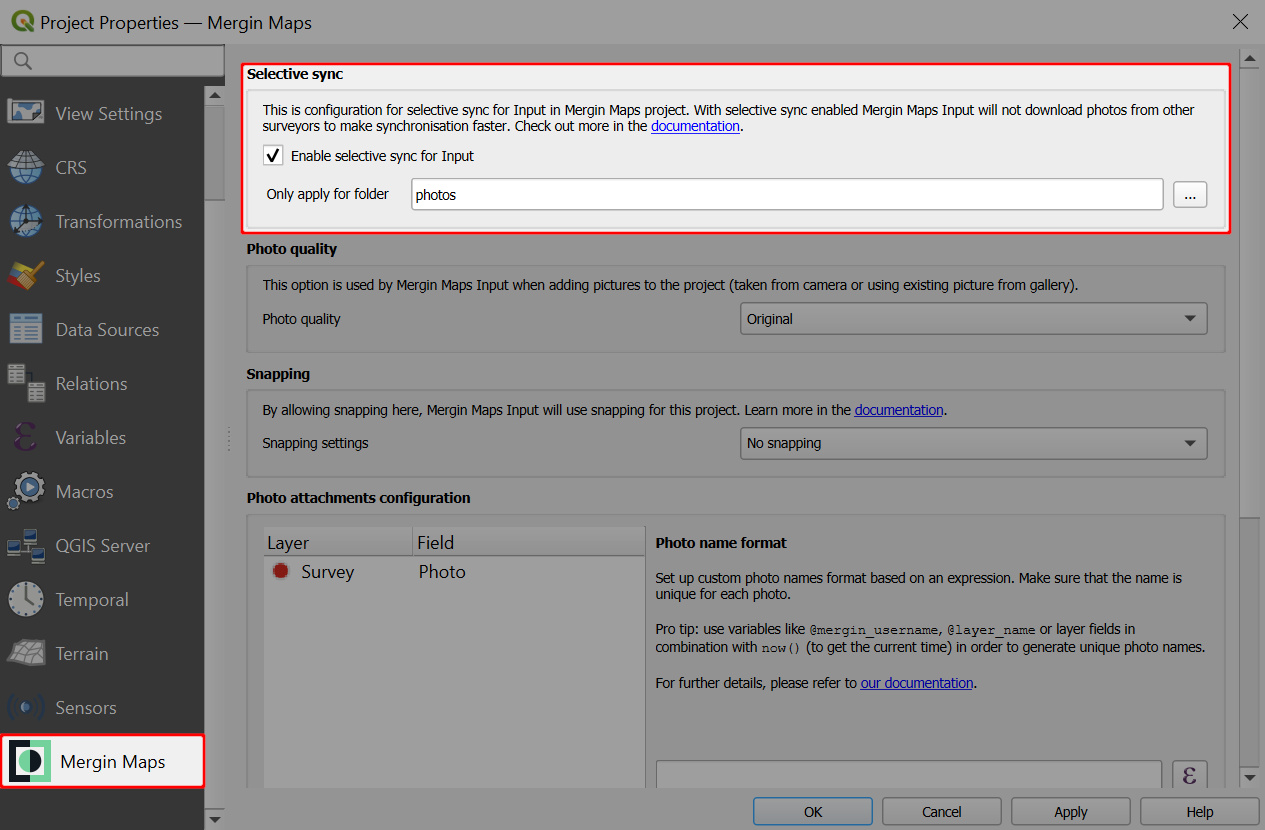Open the Transformations icon in sidebar
The image size is (1265, 830).
tap(26, 221)
